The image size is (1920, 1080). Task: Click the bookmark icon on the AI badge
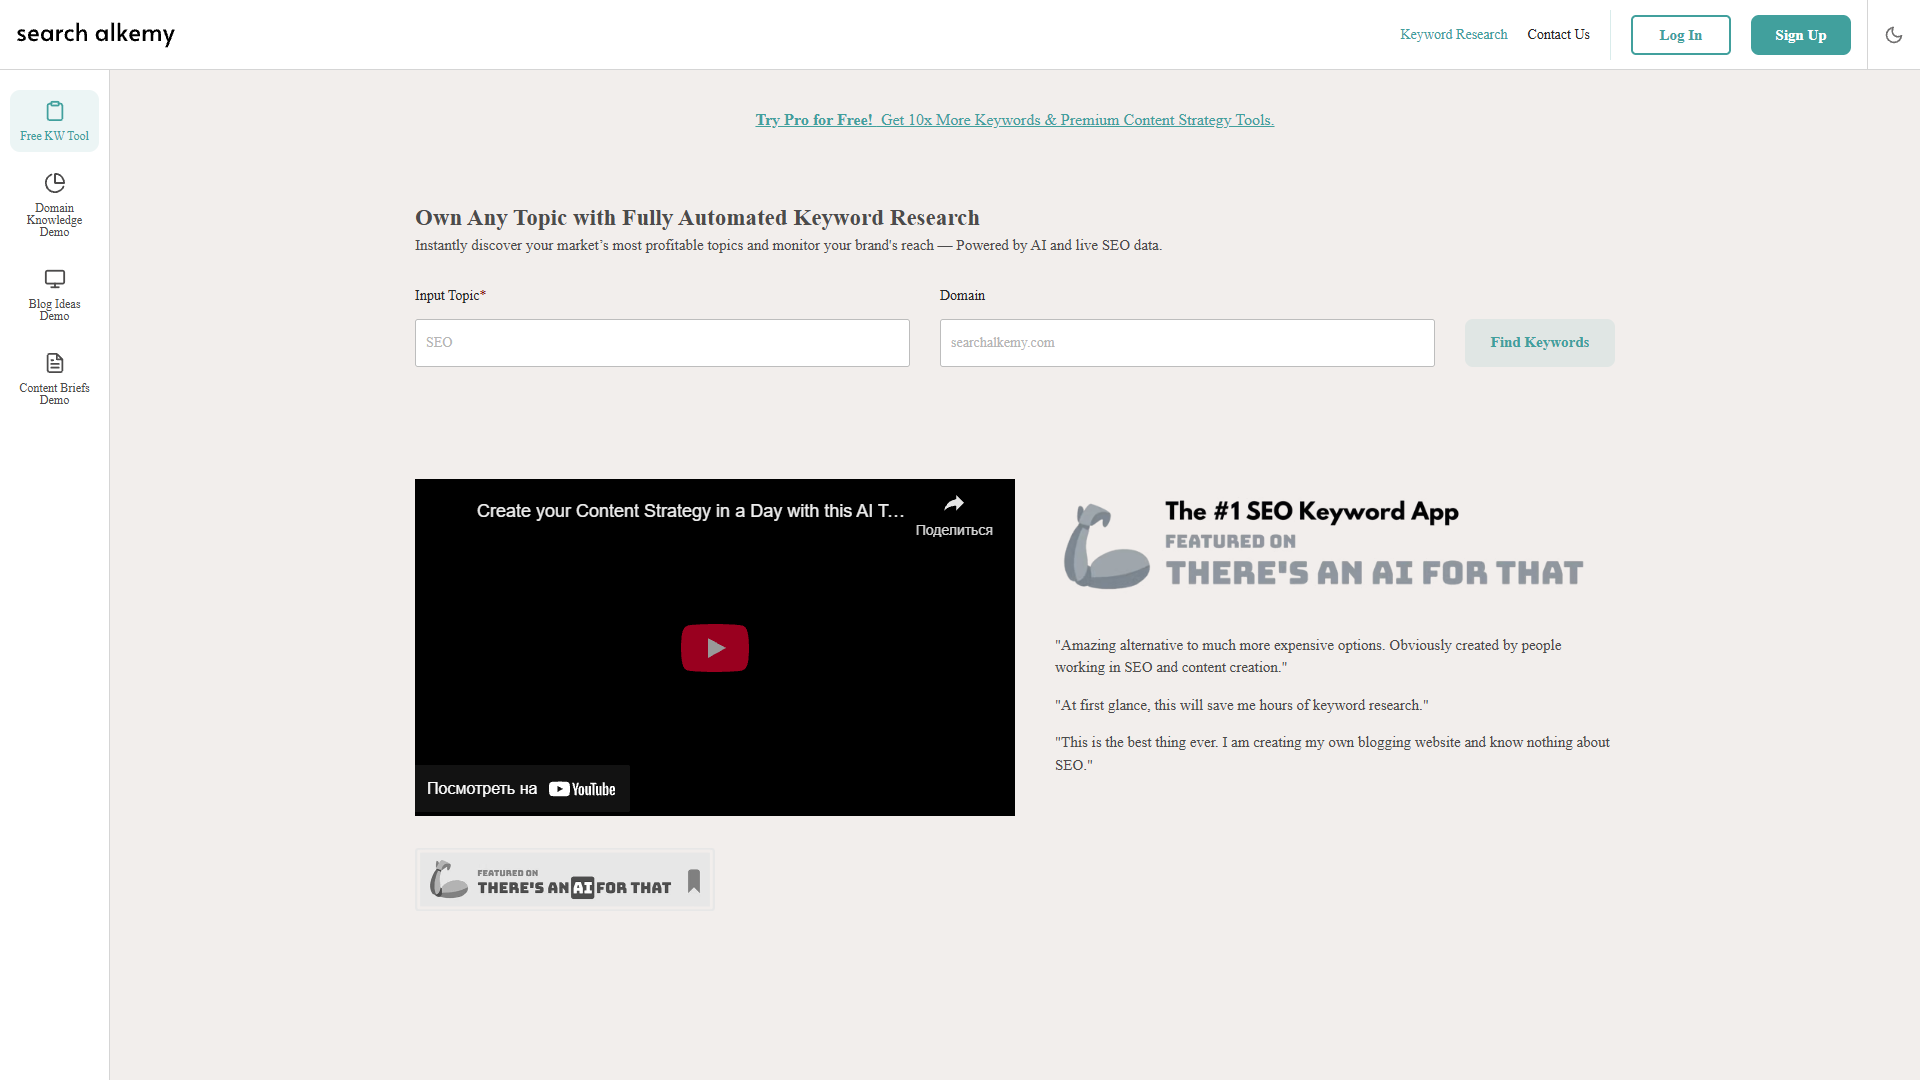(x=694, y=881)
